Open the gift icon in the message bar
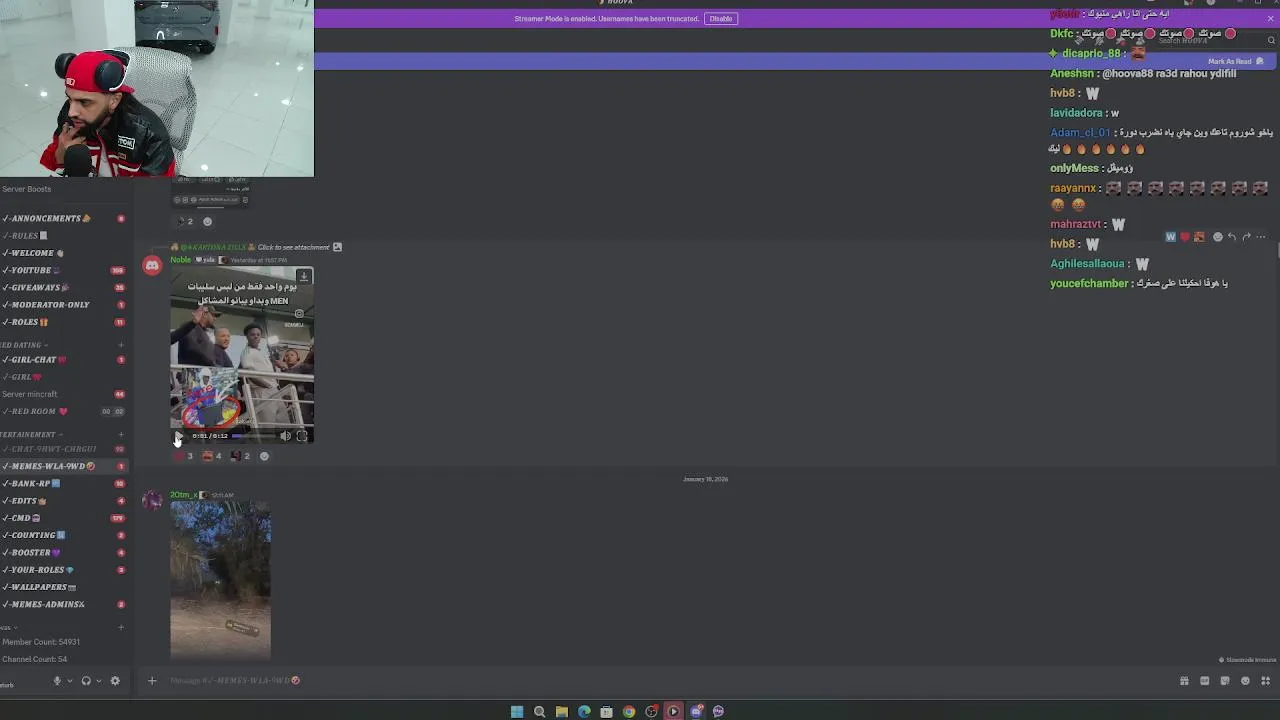1280x720 pixels. [1184, 681]
